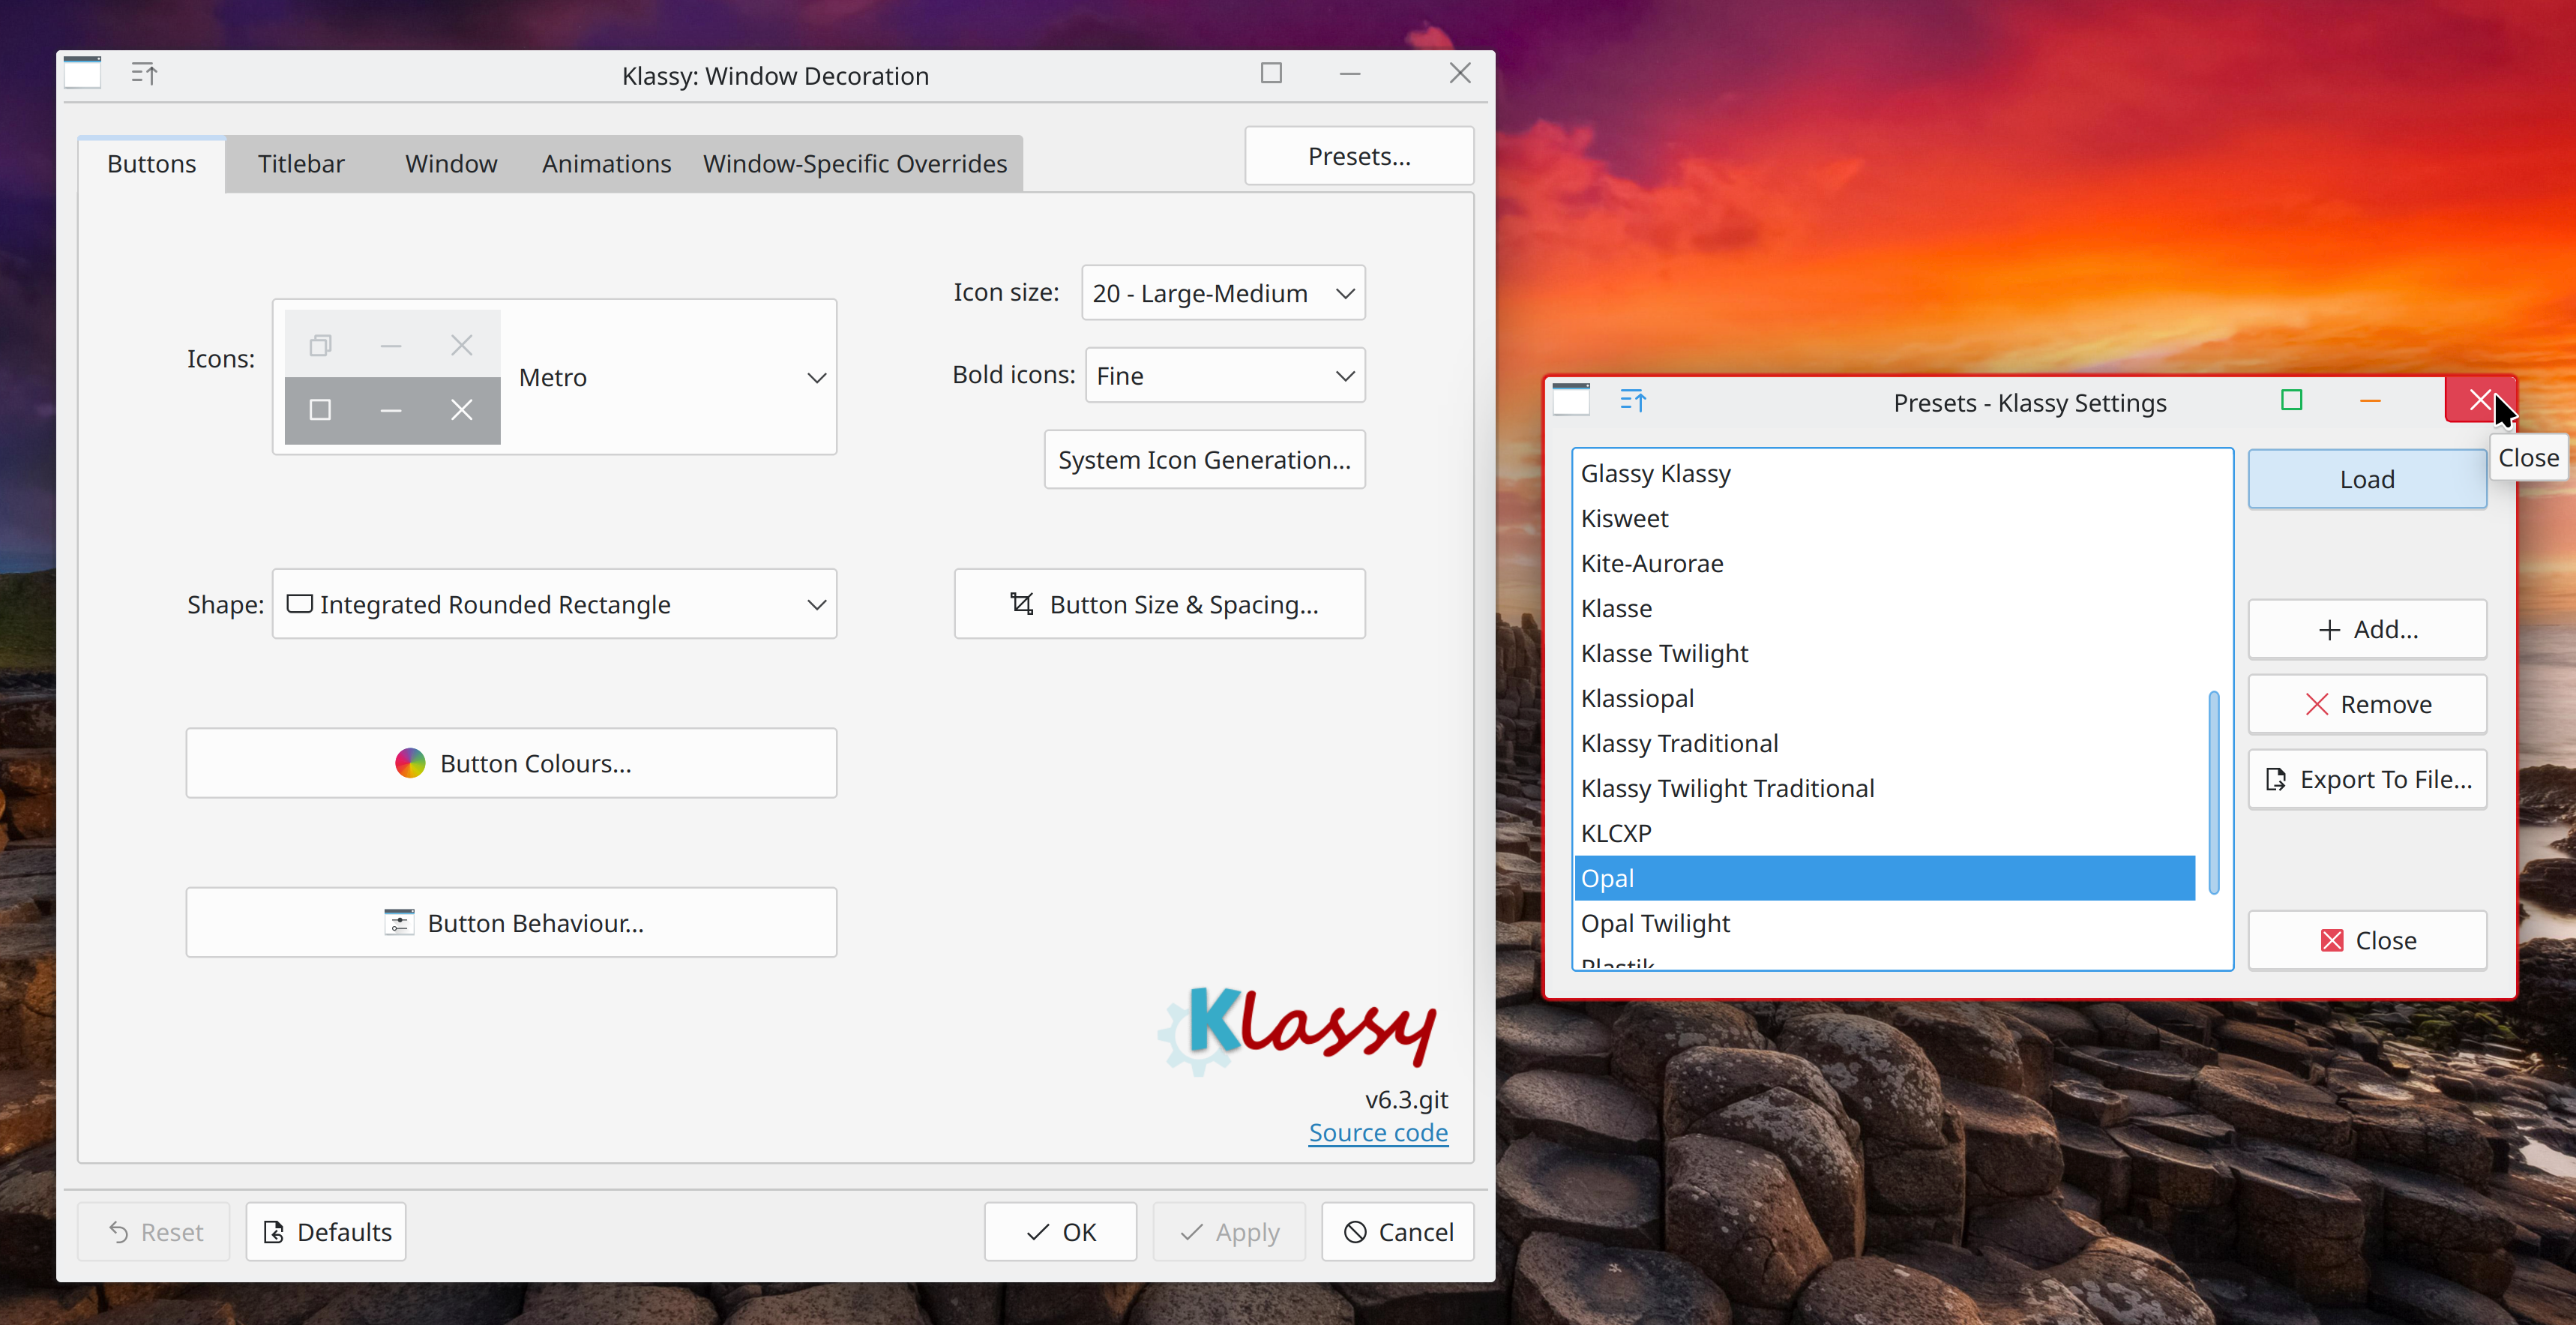Expand Bold icons Fine combo box

[x=1224, y=376]
